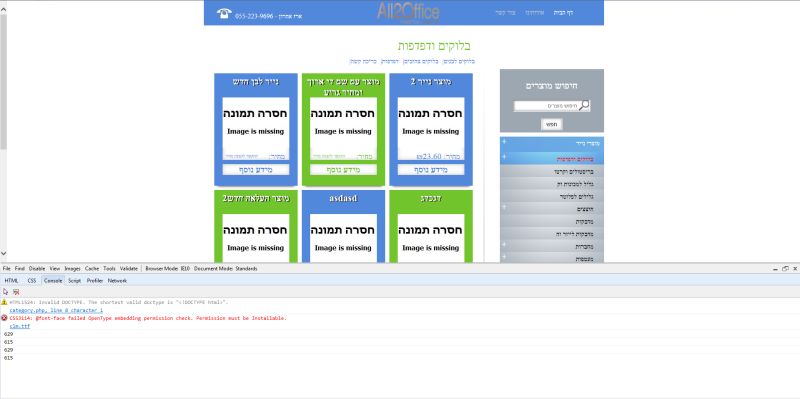Open the Tools menu in developer tools

click(109, 268)
